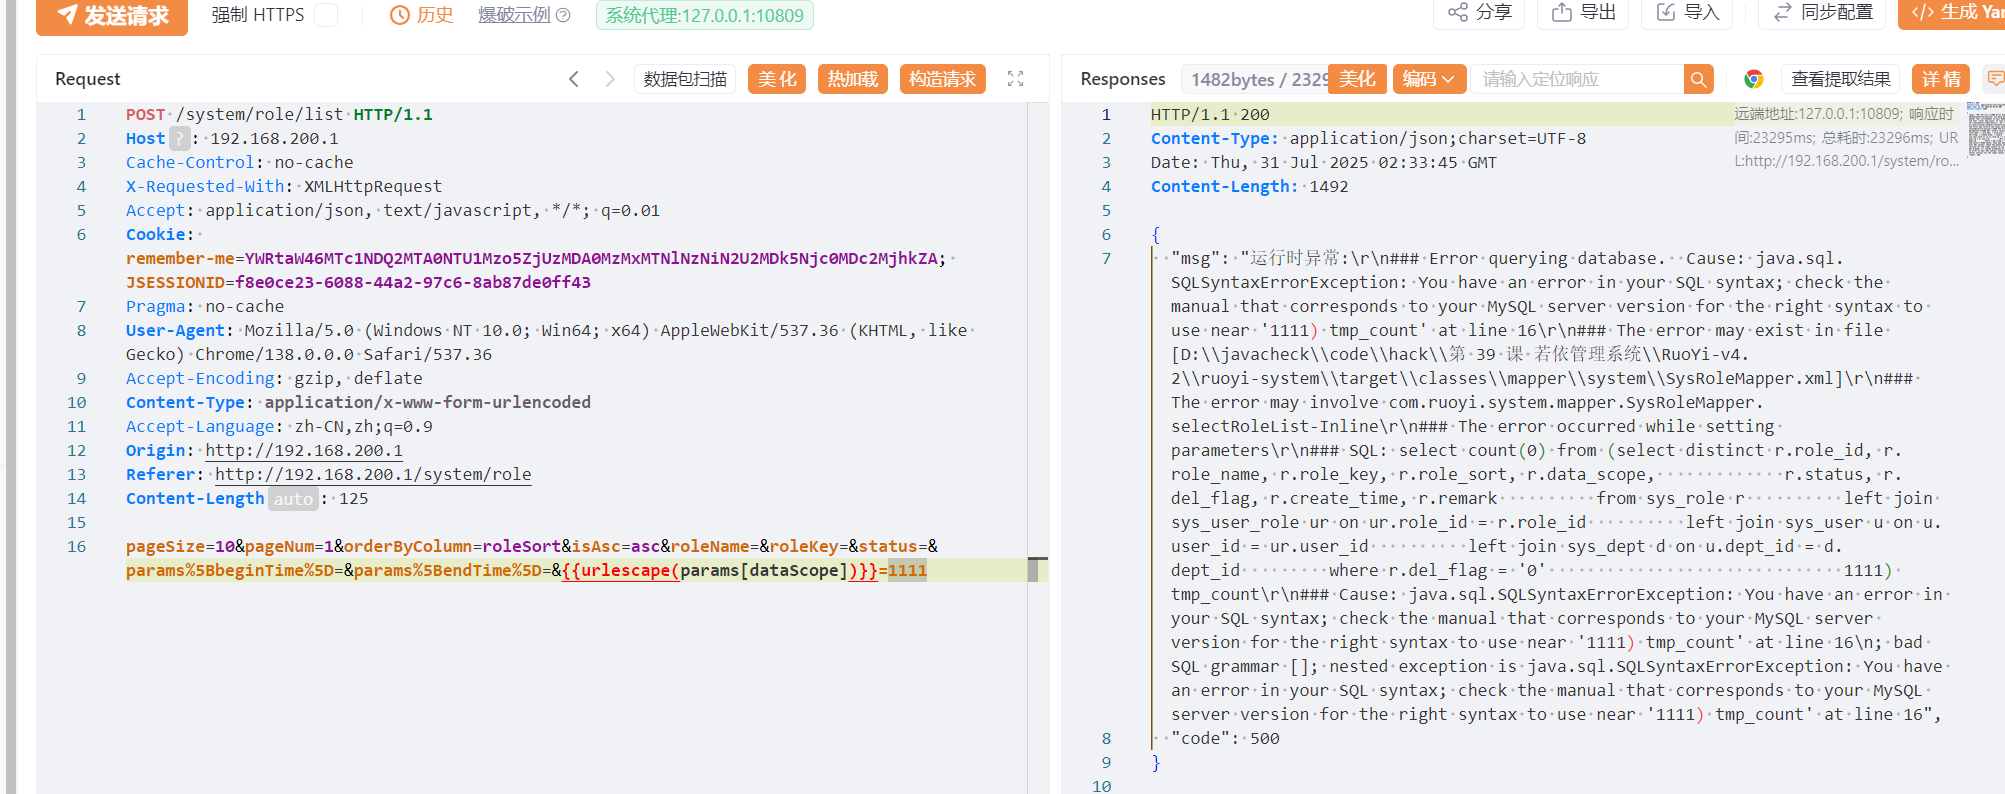Toggle the 强制 HTTPS checkbox
The image size is (2005, 794).
pos(326,15)
